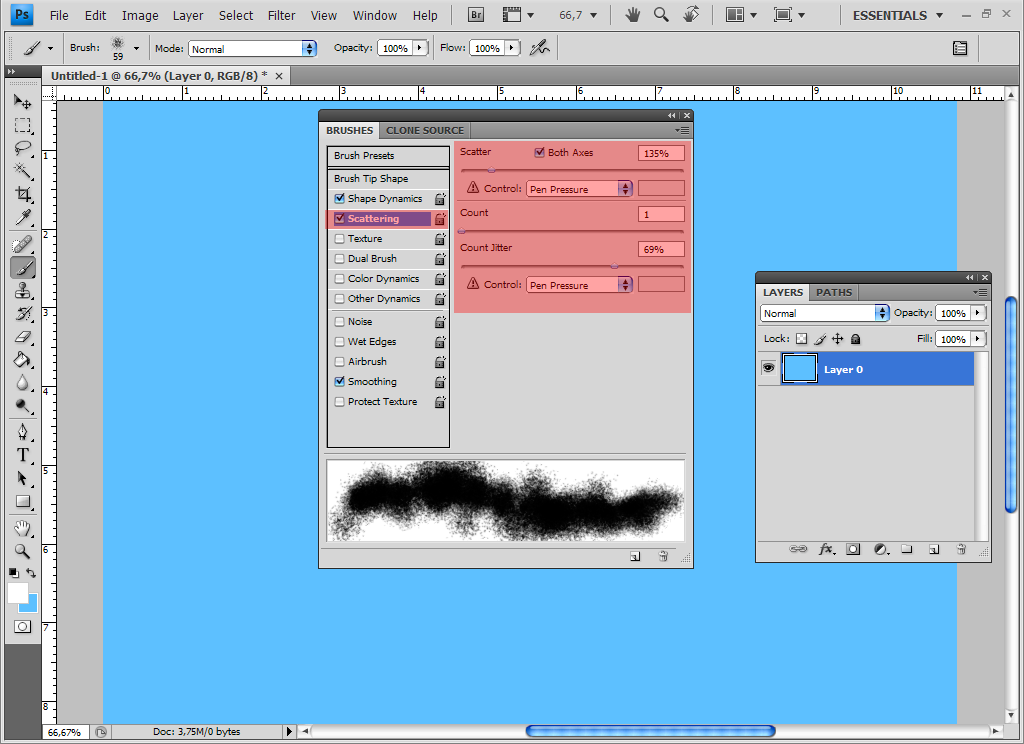1024x744 pixels.
Task: Open the Brush Tip Shape section
Action: tap(389, 178)
